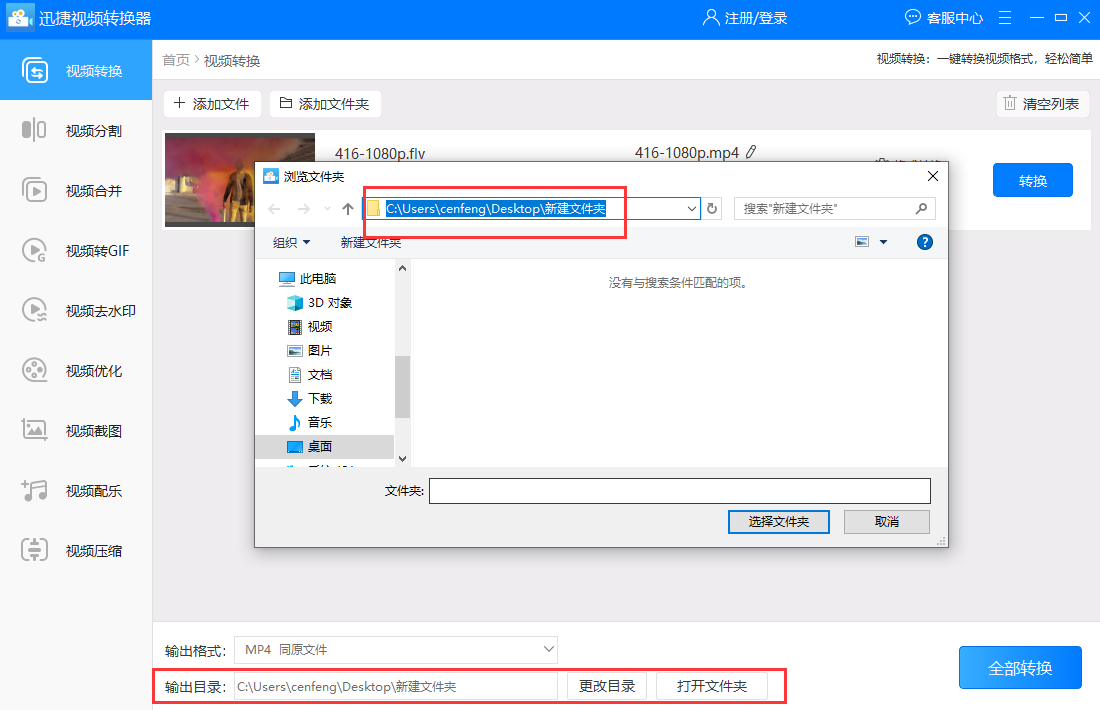
Task: Close the 浏览文件夹 dialog
Action: [932, 176]
